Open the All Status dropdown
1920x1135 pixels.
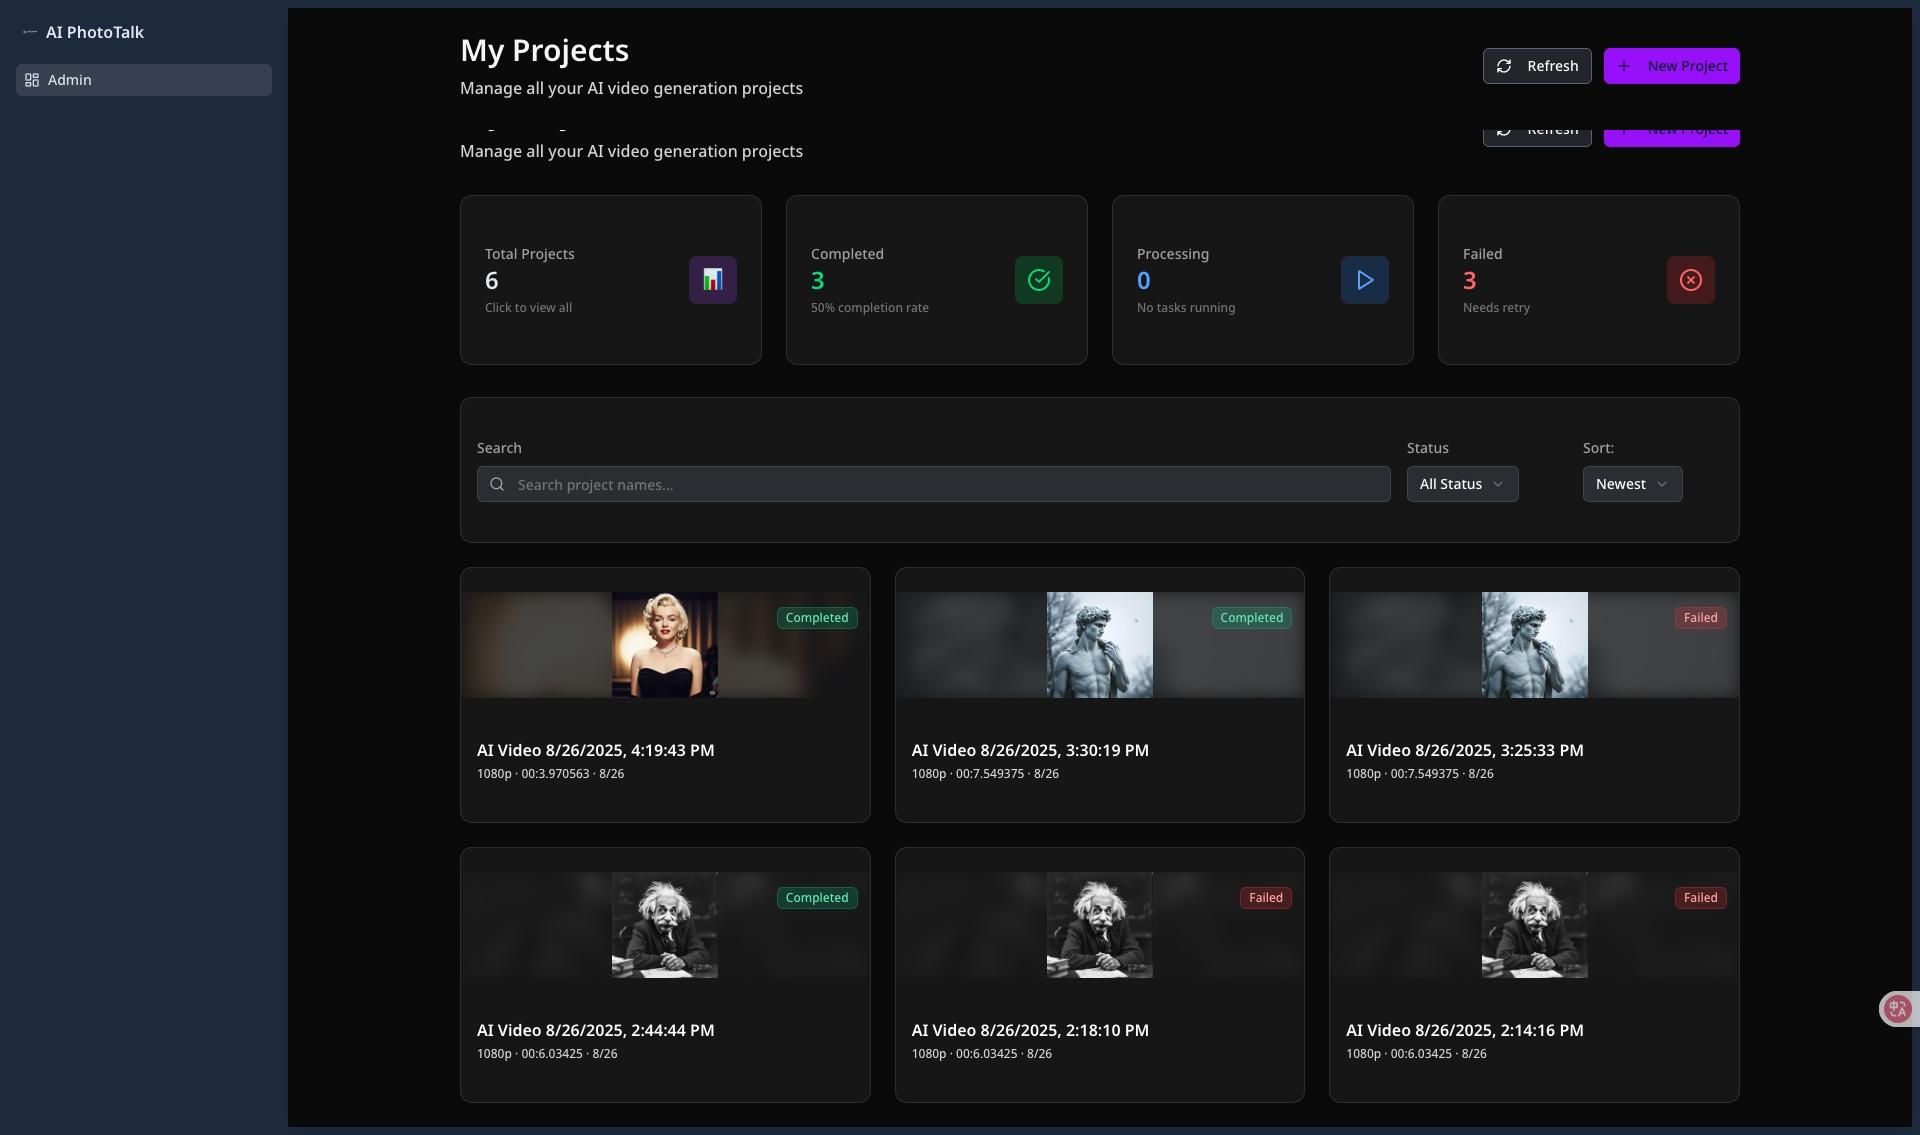tap(1461, 484)
